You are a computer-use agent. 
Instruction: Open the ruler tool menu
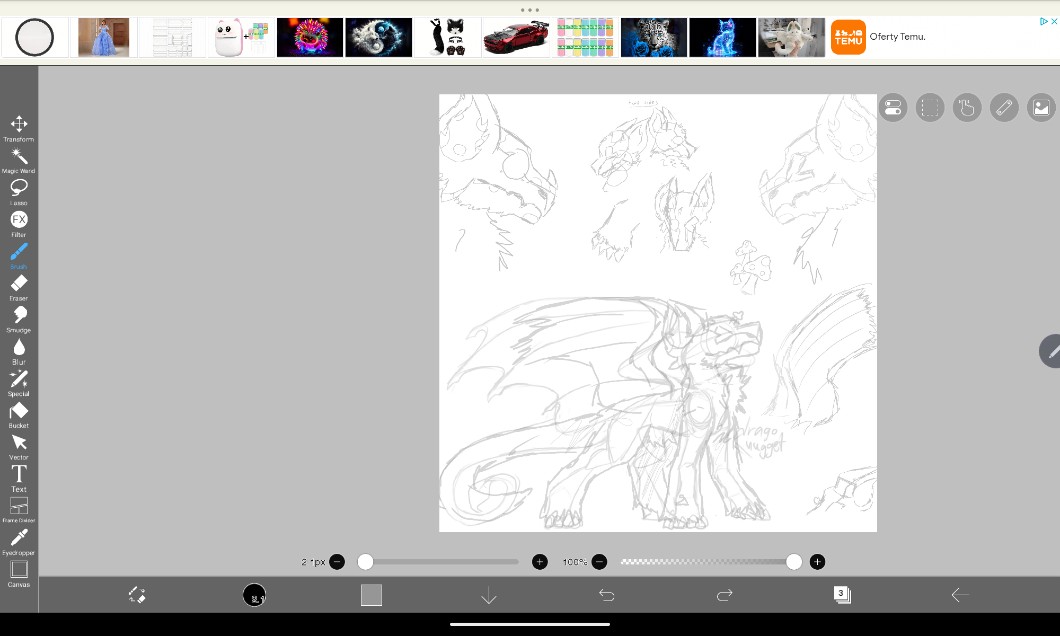[1004, 108]
